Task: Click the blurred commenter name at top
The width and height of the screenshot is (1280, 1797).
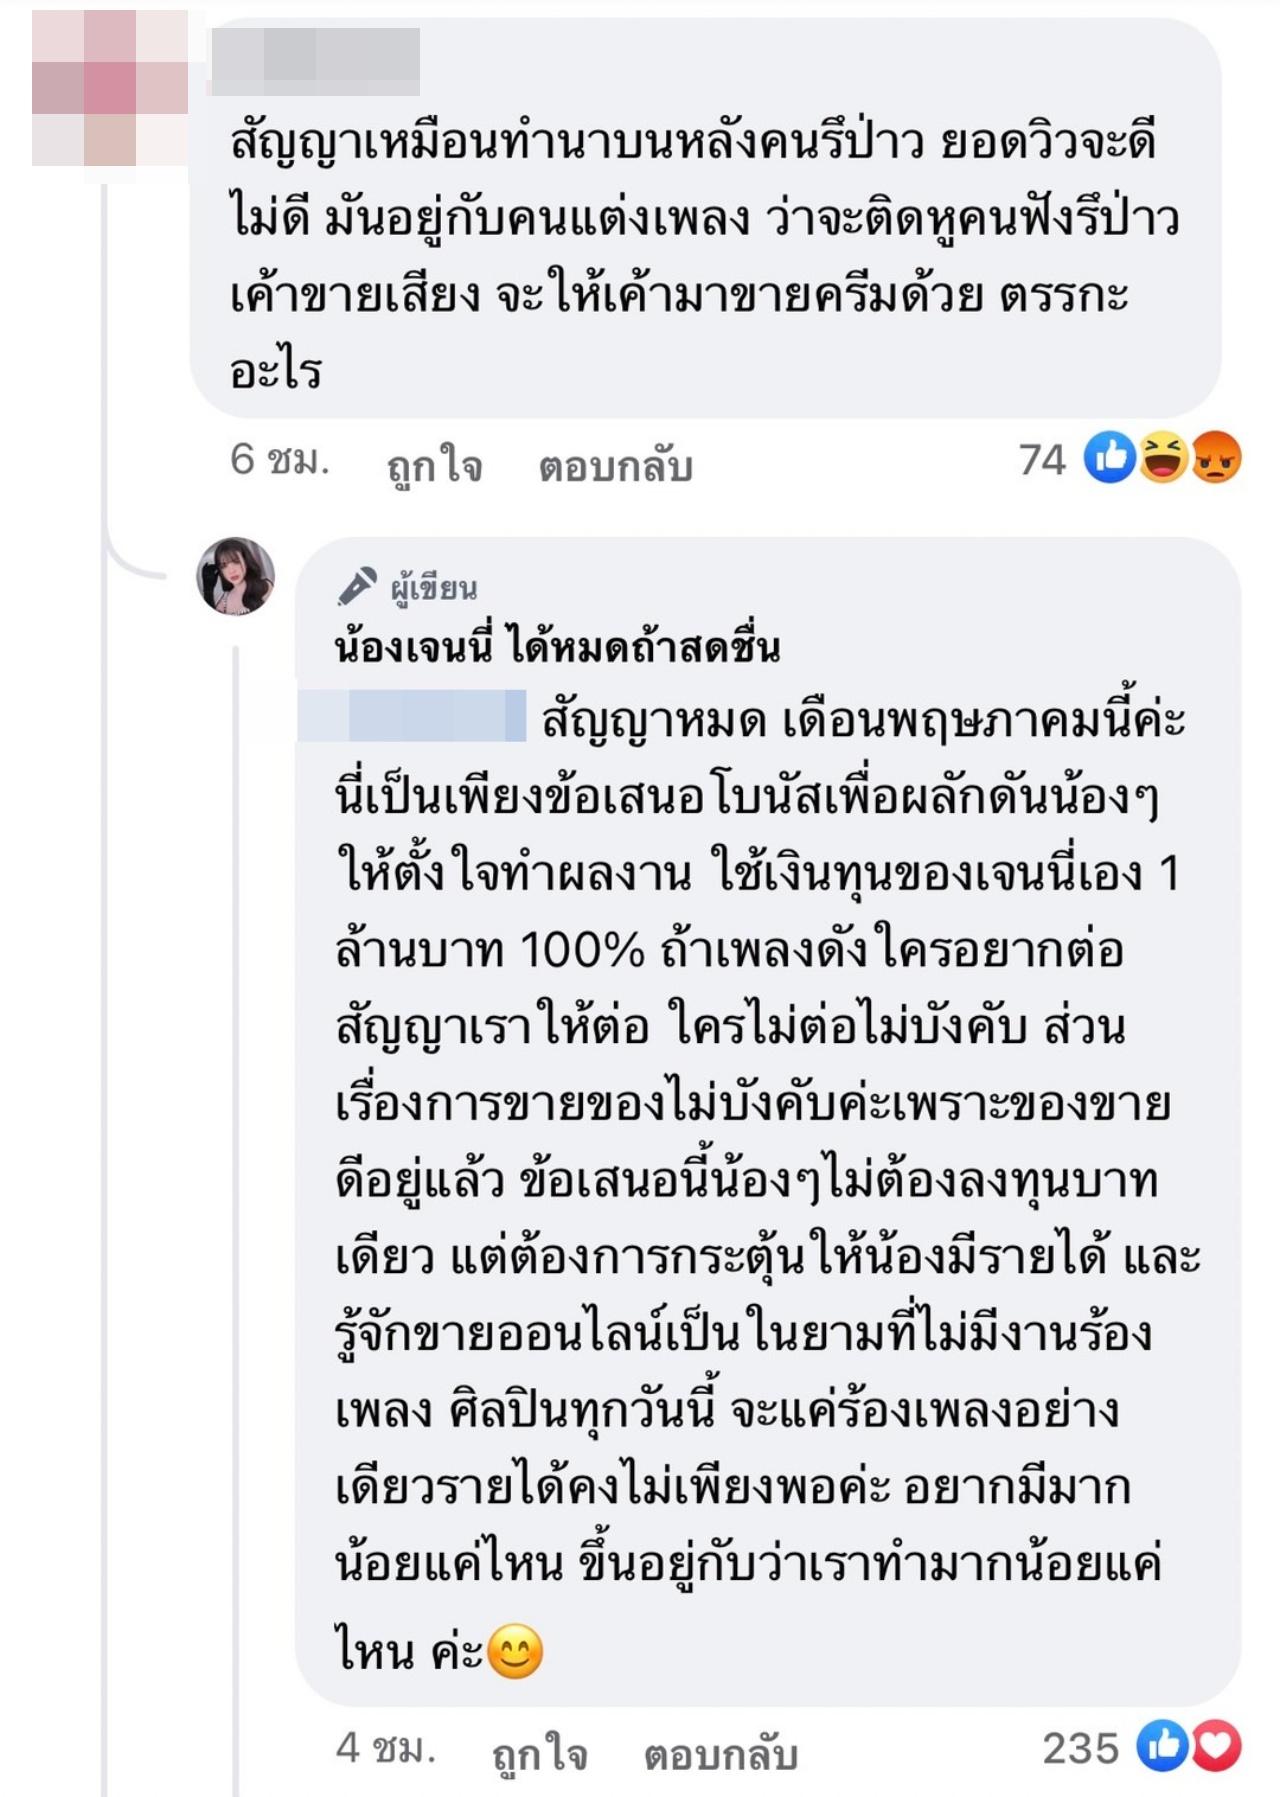Action: tap(316, 60)
